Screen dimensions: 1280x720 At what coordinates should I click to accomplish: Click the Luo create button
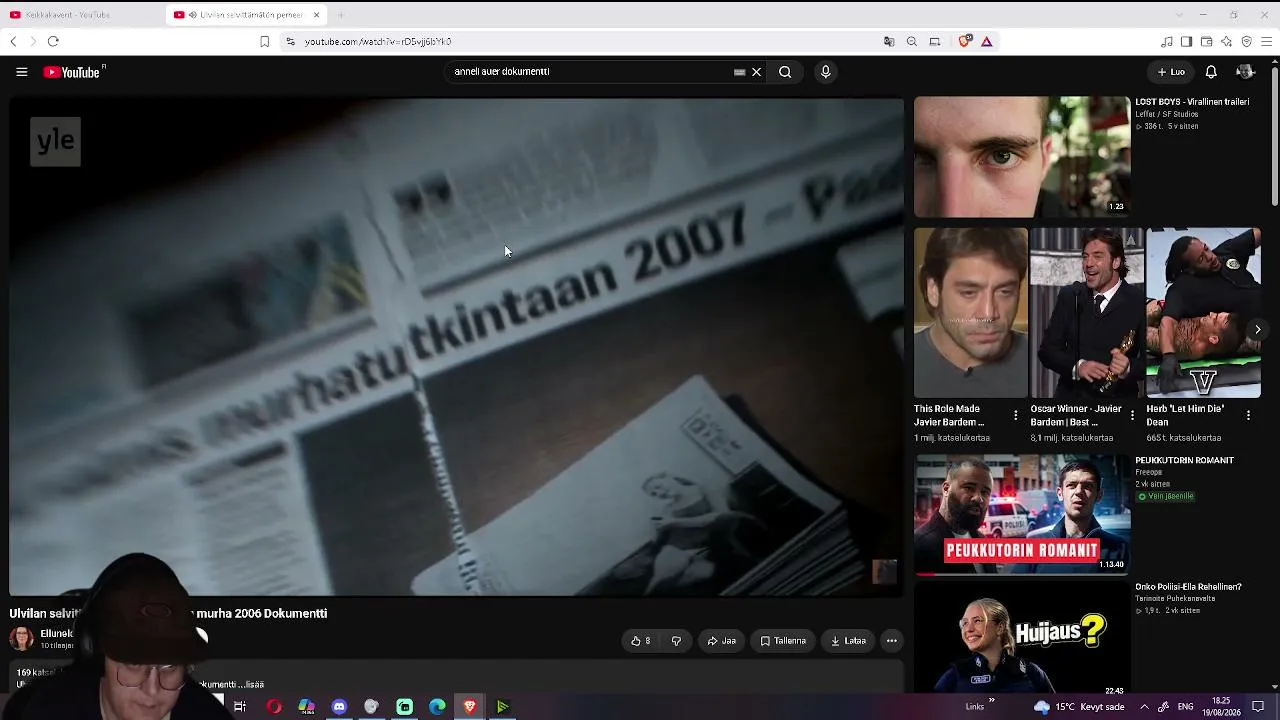coord(1171,72)
